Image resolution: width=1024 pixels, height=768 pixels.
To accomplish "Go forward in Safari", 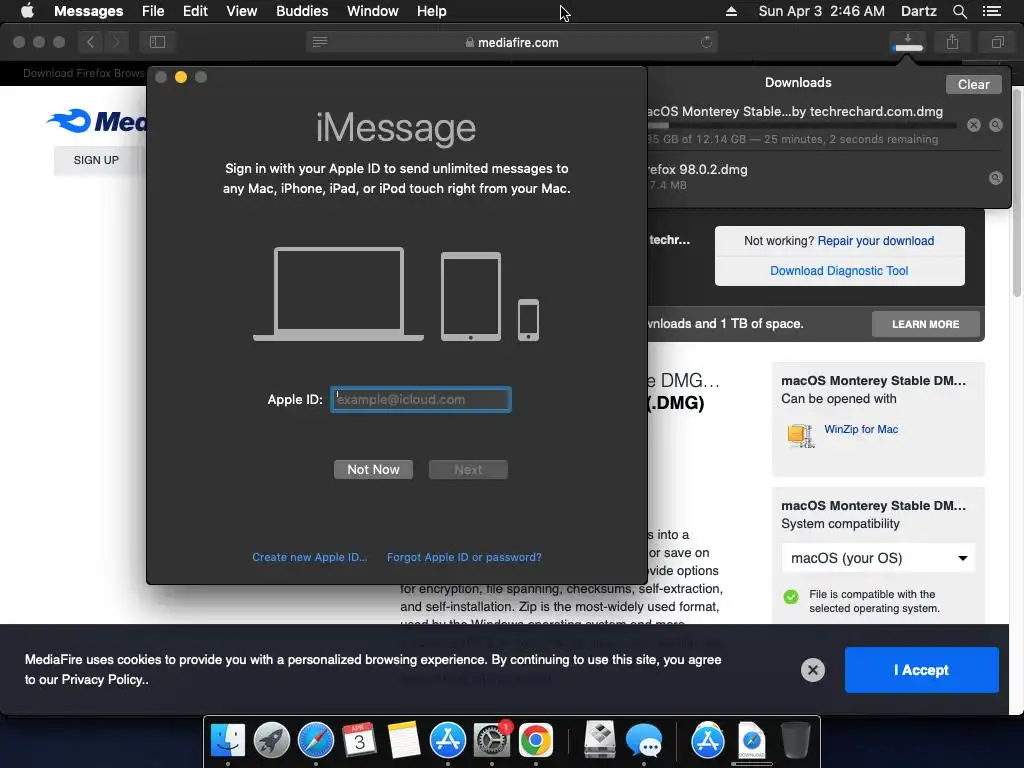I will [116, 42].
